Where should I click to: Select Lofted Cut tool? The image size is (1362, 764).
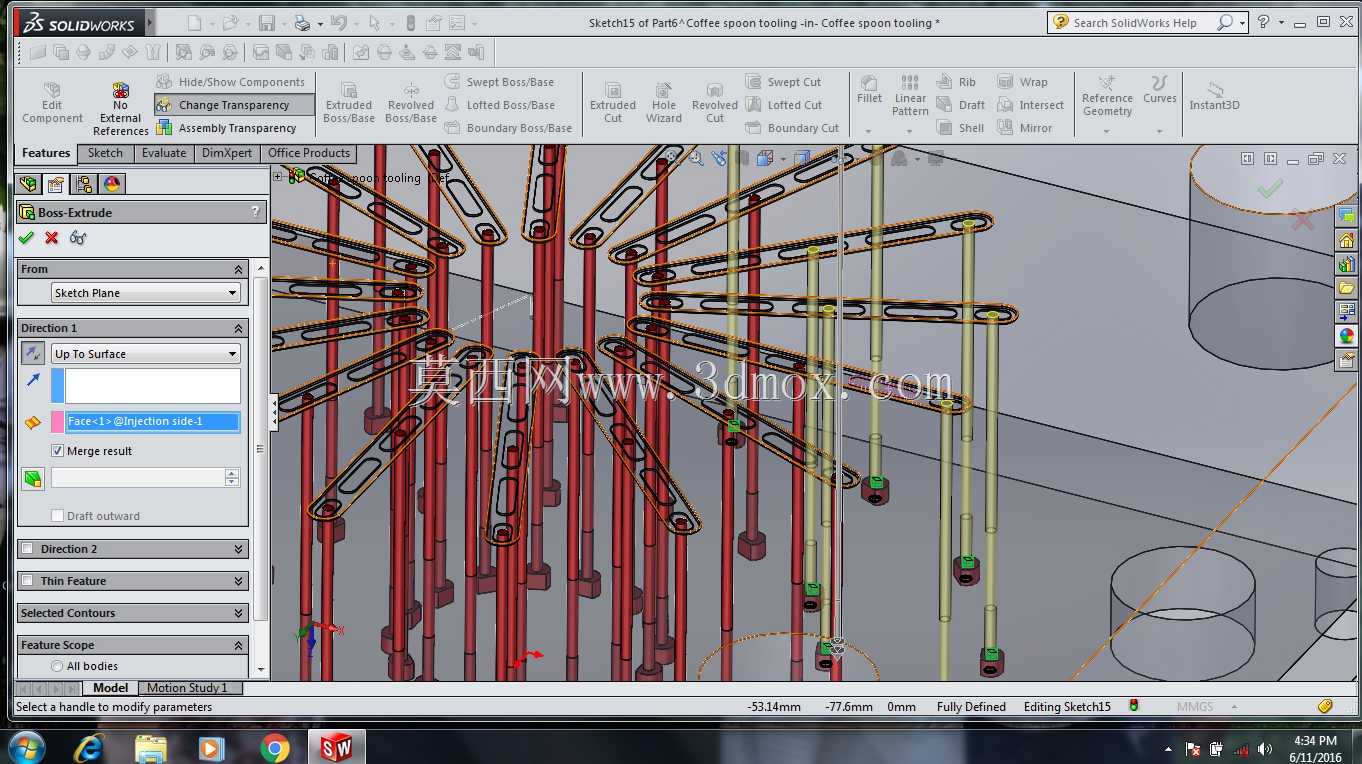click(x=784, y=105)
